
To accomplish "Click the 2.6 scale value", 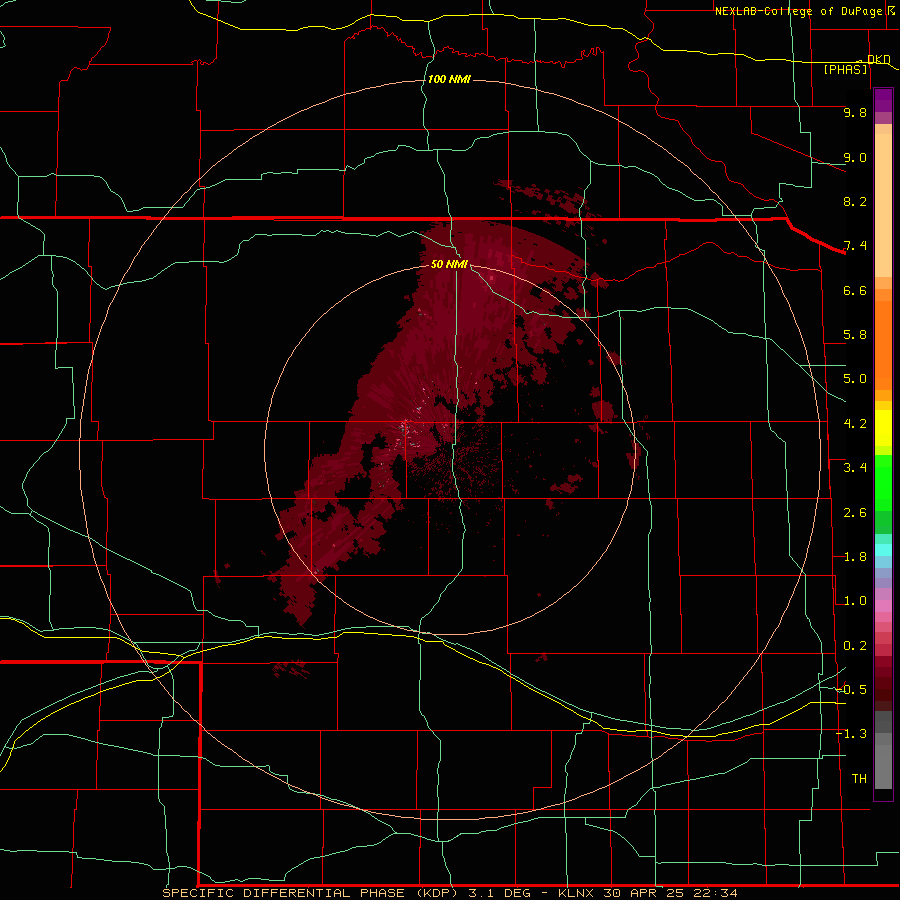I will point(855,513).
